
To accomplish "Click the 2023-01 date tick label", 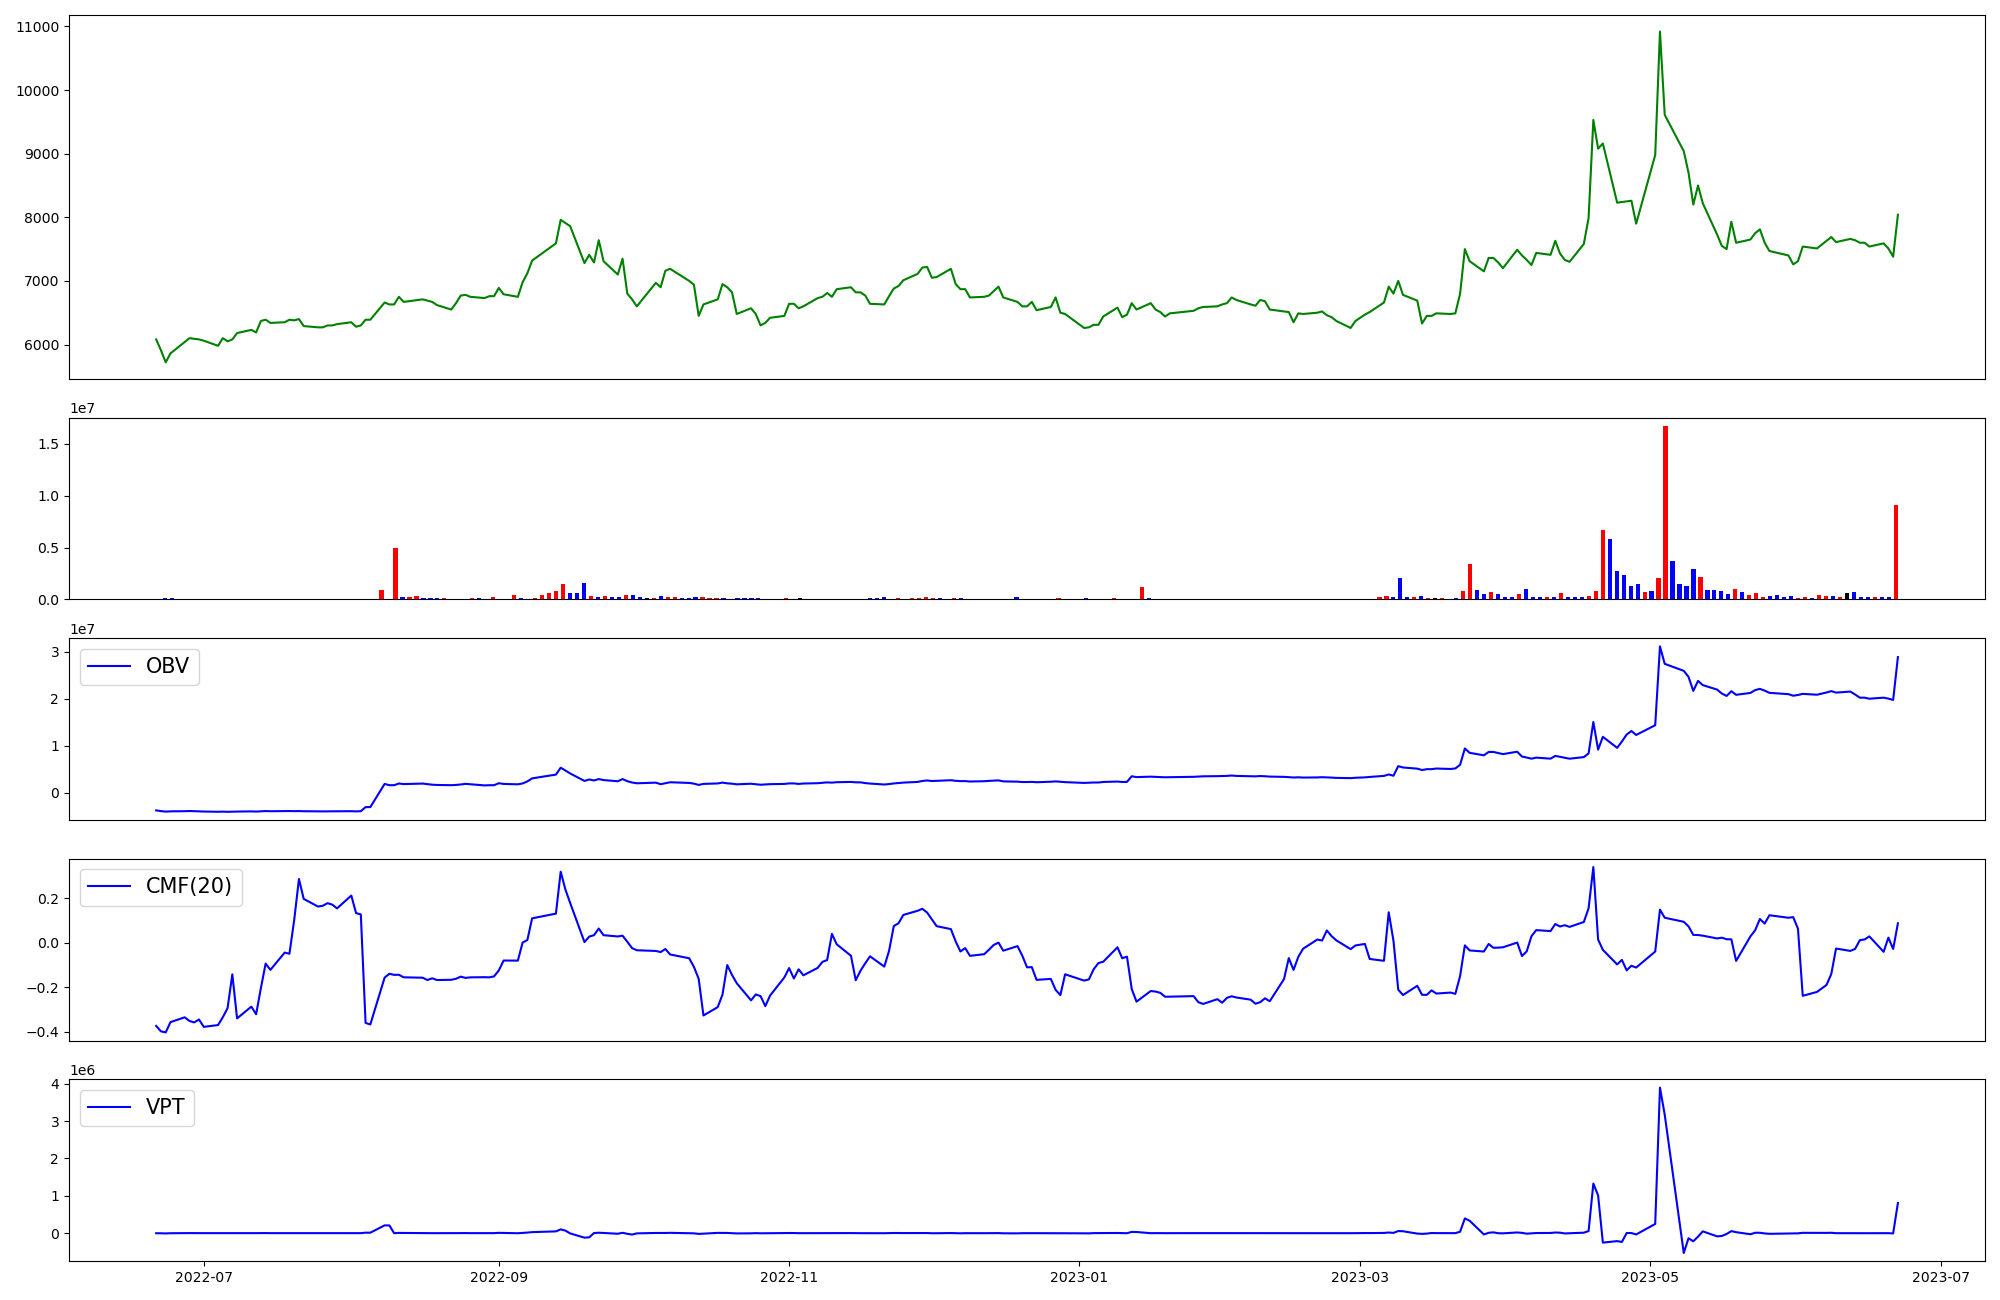I will pos(1080,1277).
